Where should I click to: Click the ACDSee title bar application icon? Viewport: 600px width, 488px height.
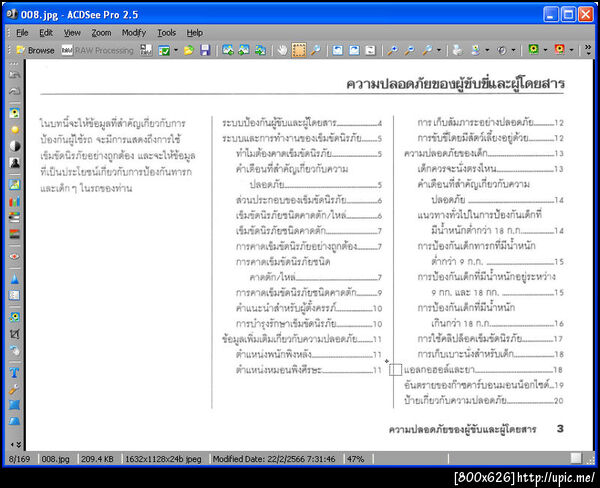point(12,15)
